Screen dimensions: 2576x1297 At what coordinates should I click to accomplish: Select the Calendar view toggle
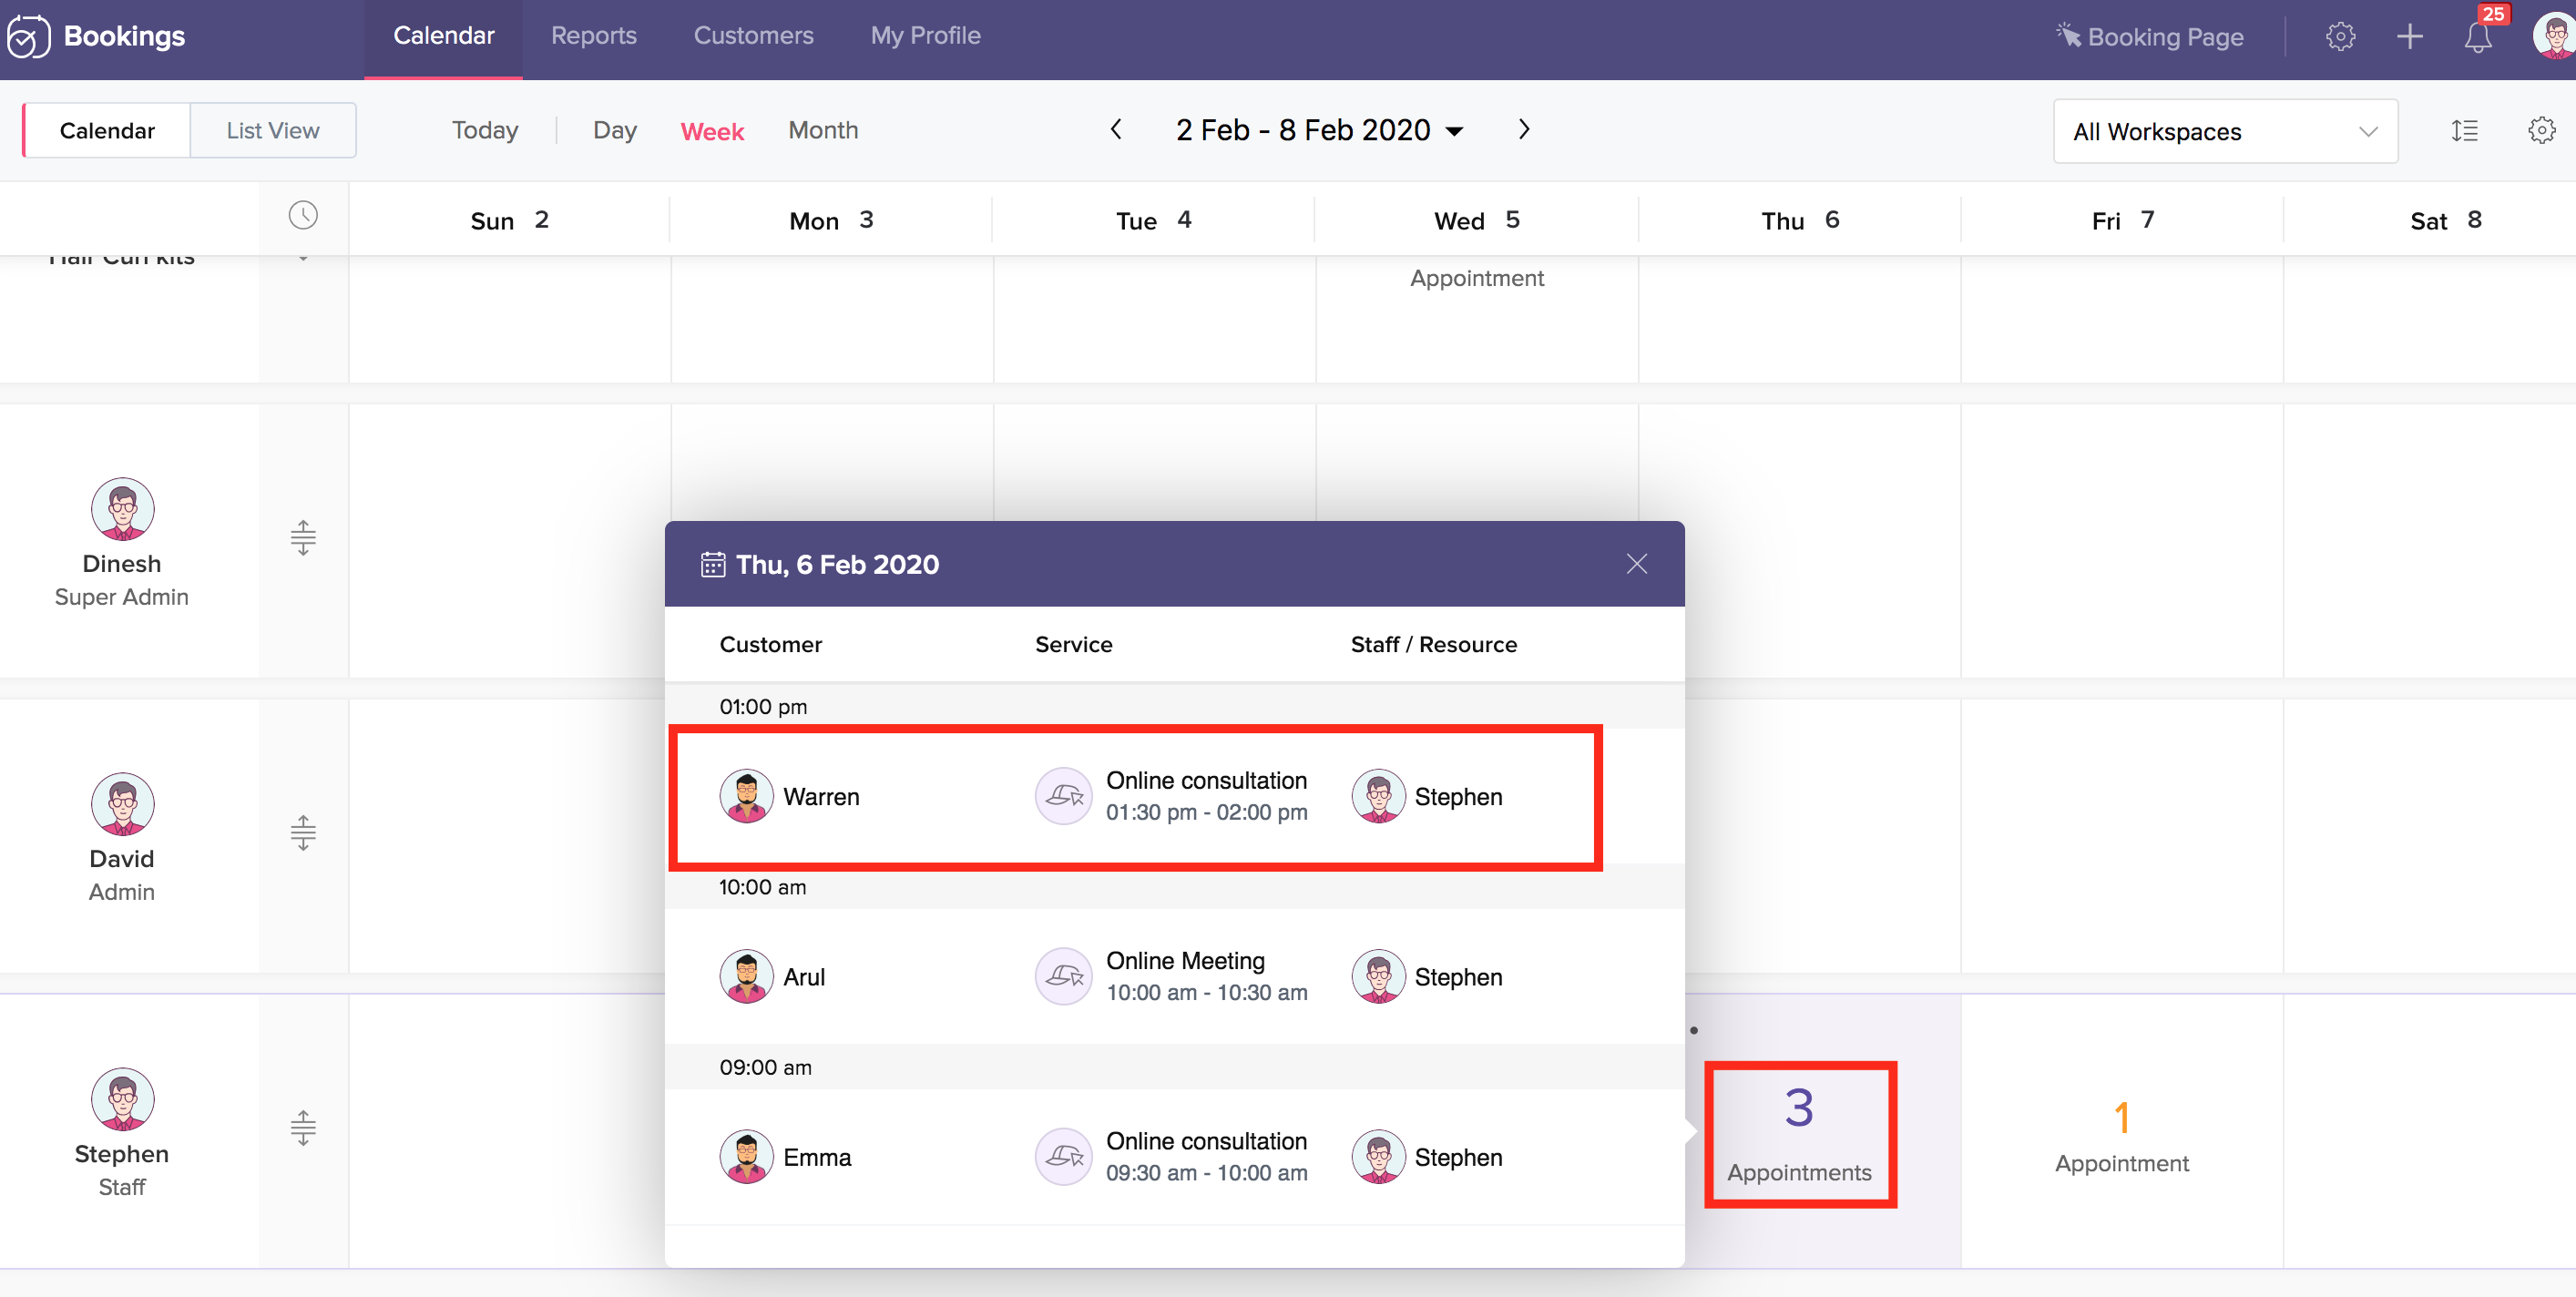[107, 131]
